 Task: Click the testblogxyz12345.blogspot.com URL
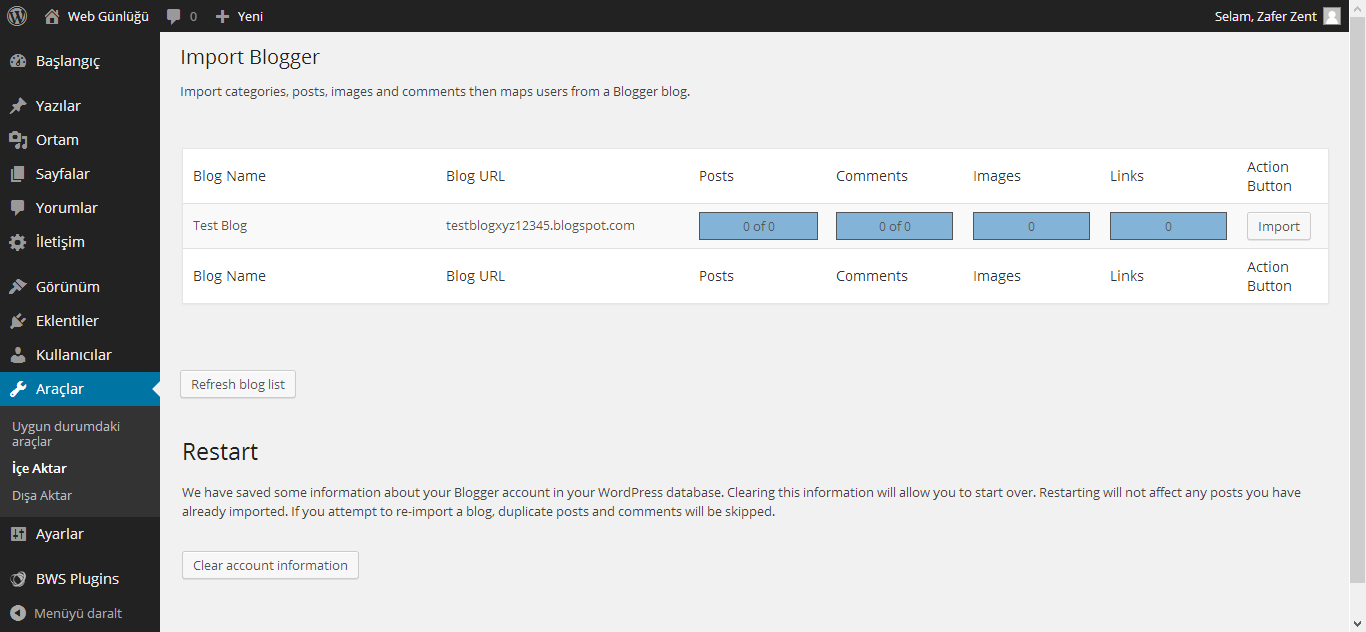[x=540, y=226]
